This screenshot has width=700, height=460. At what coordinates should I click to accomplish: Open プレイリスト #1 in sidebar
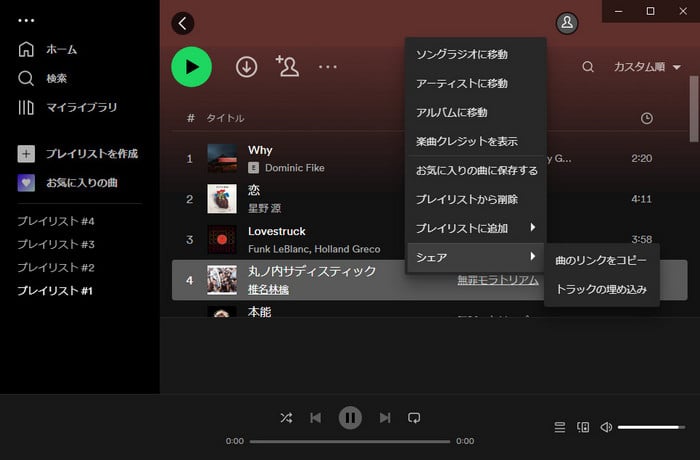55,291
